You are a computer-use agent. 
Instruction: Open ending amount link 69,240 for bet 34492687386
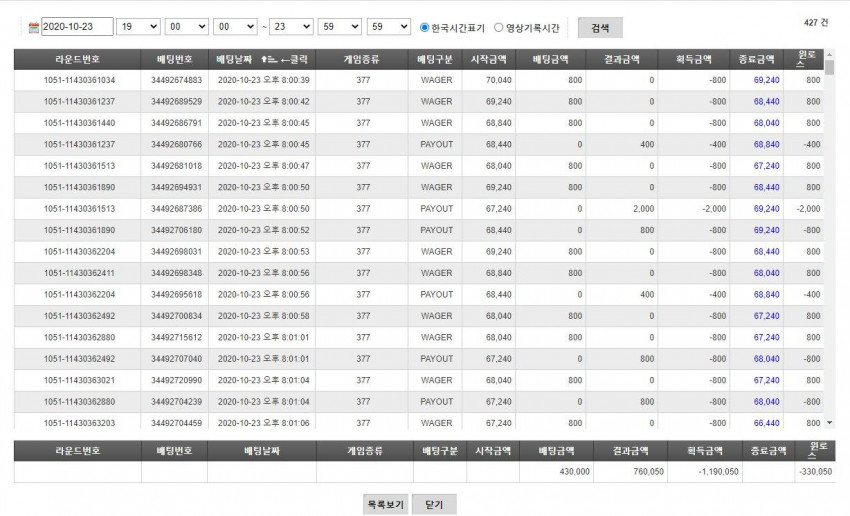(767, 209)
